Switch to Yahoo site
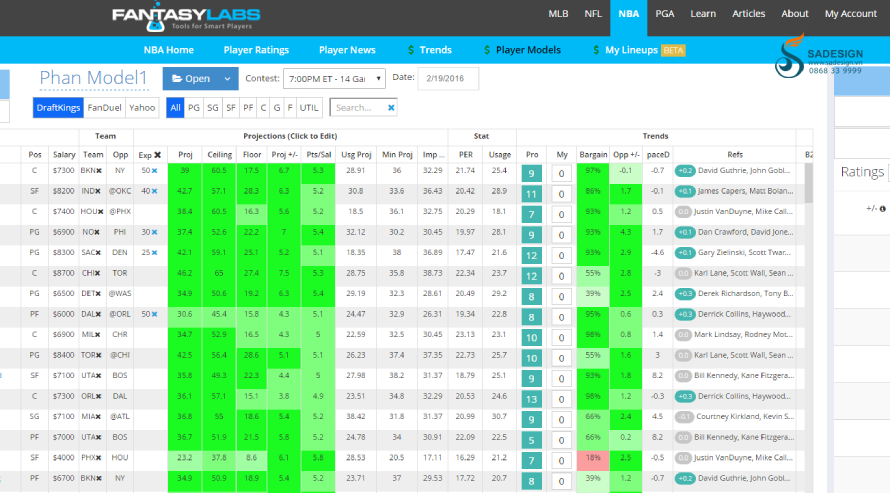890x493 pixels. 142,107
